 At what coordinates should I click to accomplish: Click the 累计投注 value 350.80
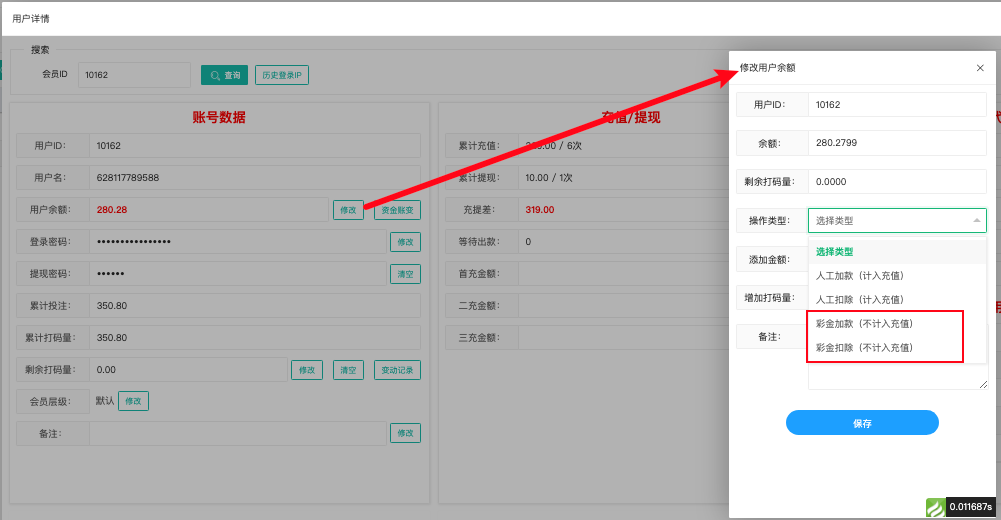pyautogui.click(x=112, y=306)
